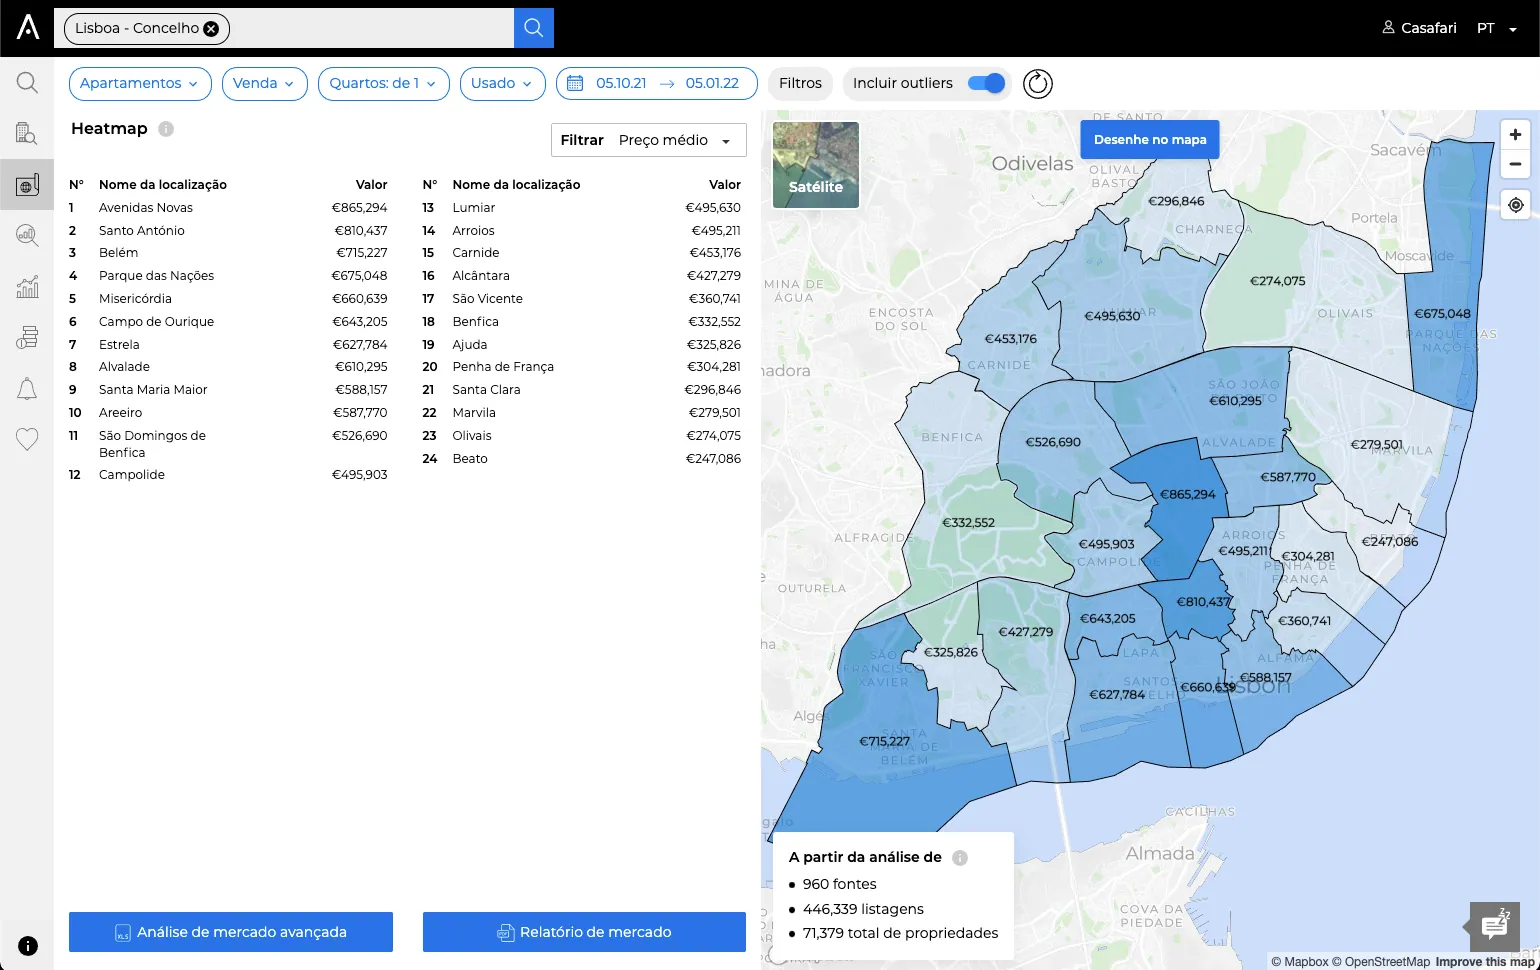This screenshot has width=1540, height=970.
Task: Open the Quartos: de 1 dropdown
Action: tap(383, 84)
